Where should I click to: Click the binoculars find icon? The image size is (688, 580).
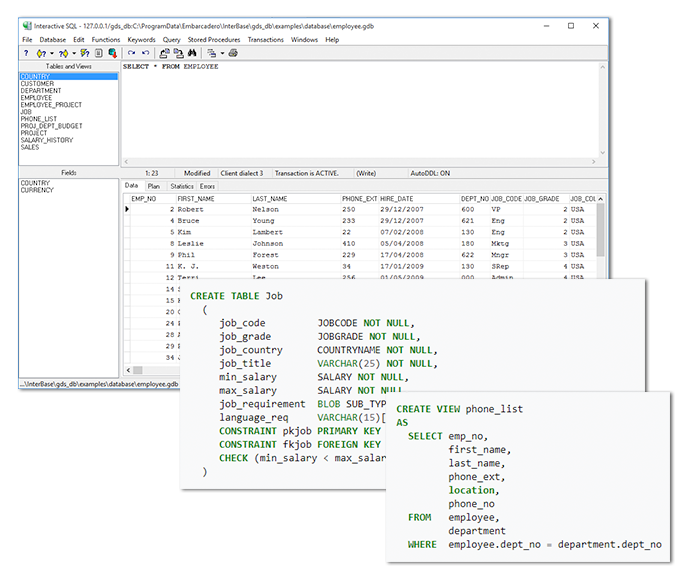pyautogui.click(x=192, y=53)
